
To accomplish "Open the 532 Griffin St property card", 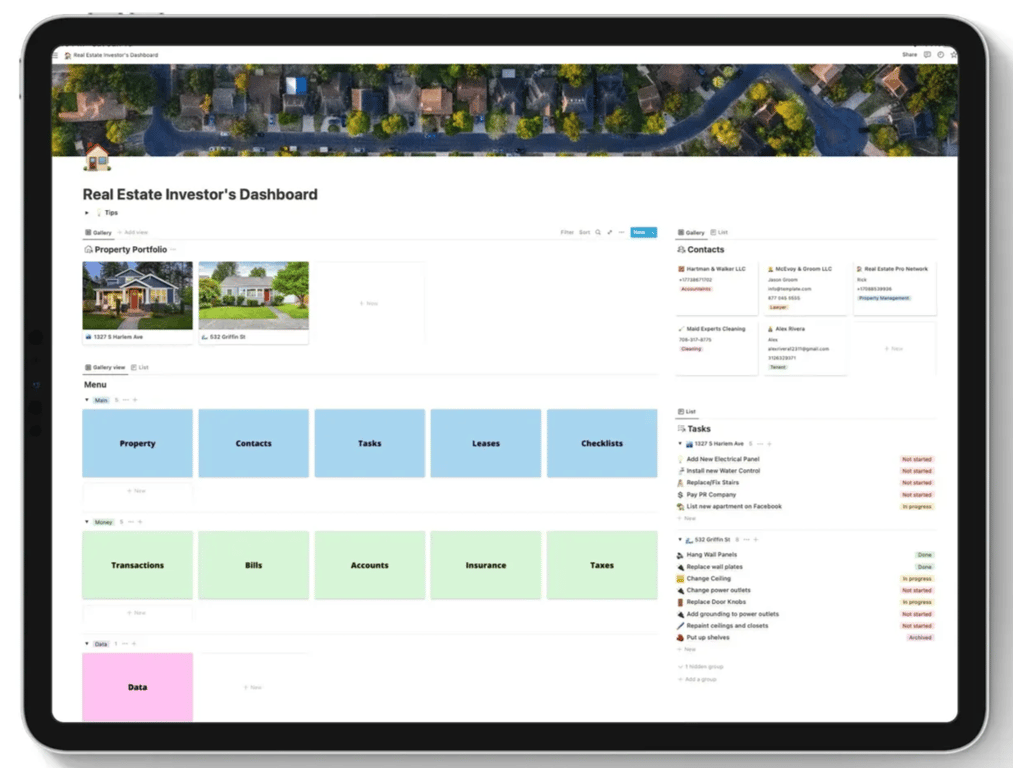I will point(253,303).
